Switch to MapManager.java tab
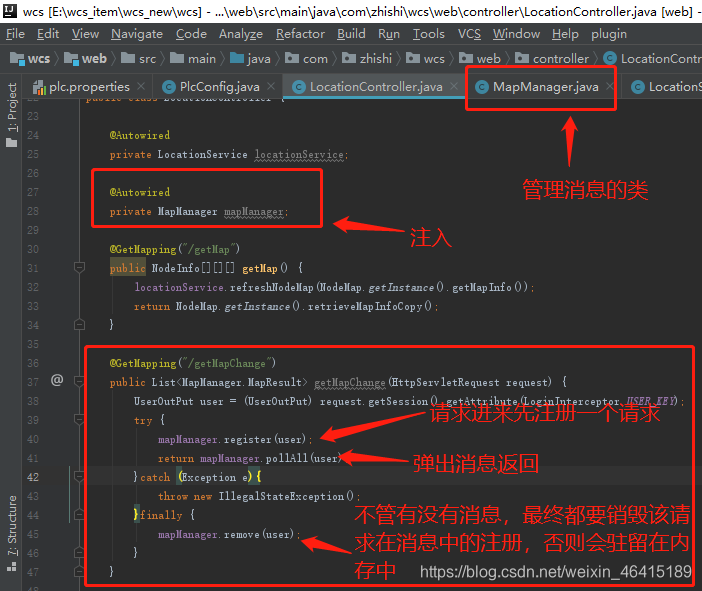Viewport: 702px width, 591px height. point(545,87)
